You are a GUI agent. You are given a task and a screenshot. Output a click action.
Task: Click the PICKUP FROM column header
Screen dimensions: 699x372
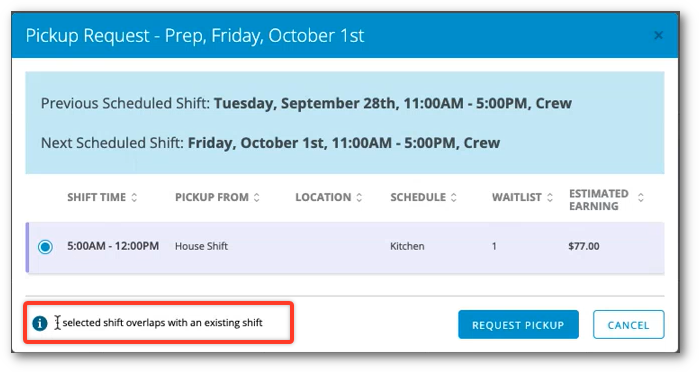click(212, 198)
